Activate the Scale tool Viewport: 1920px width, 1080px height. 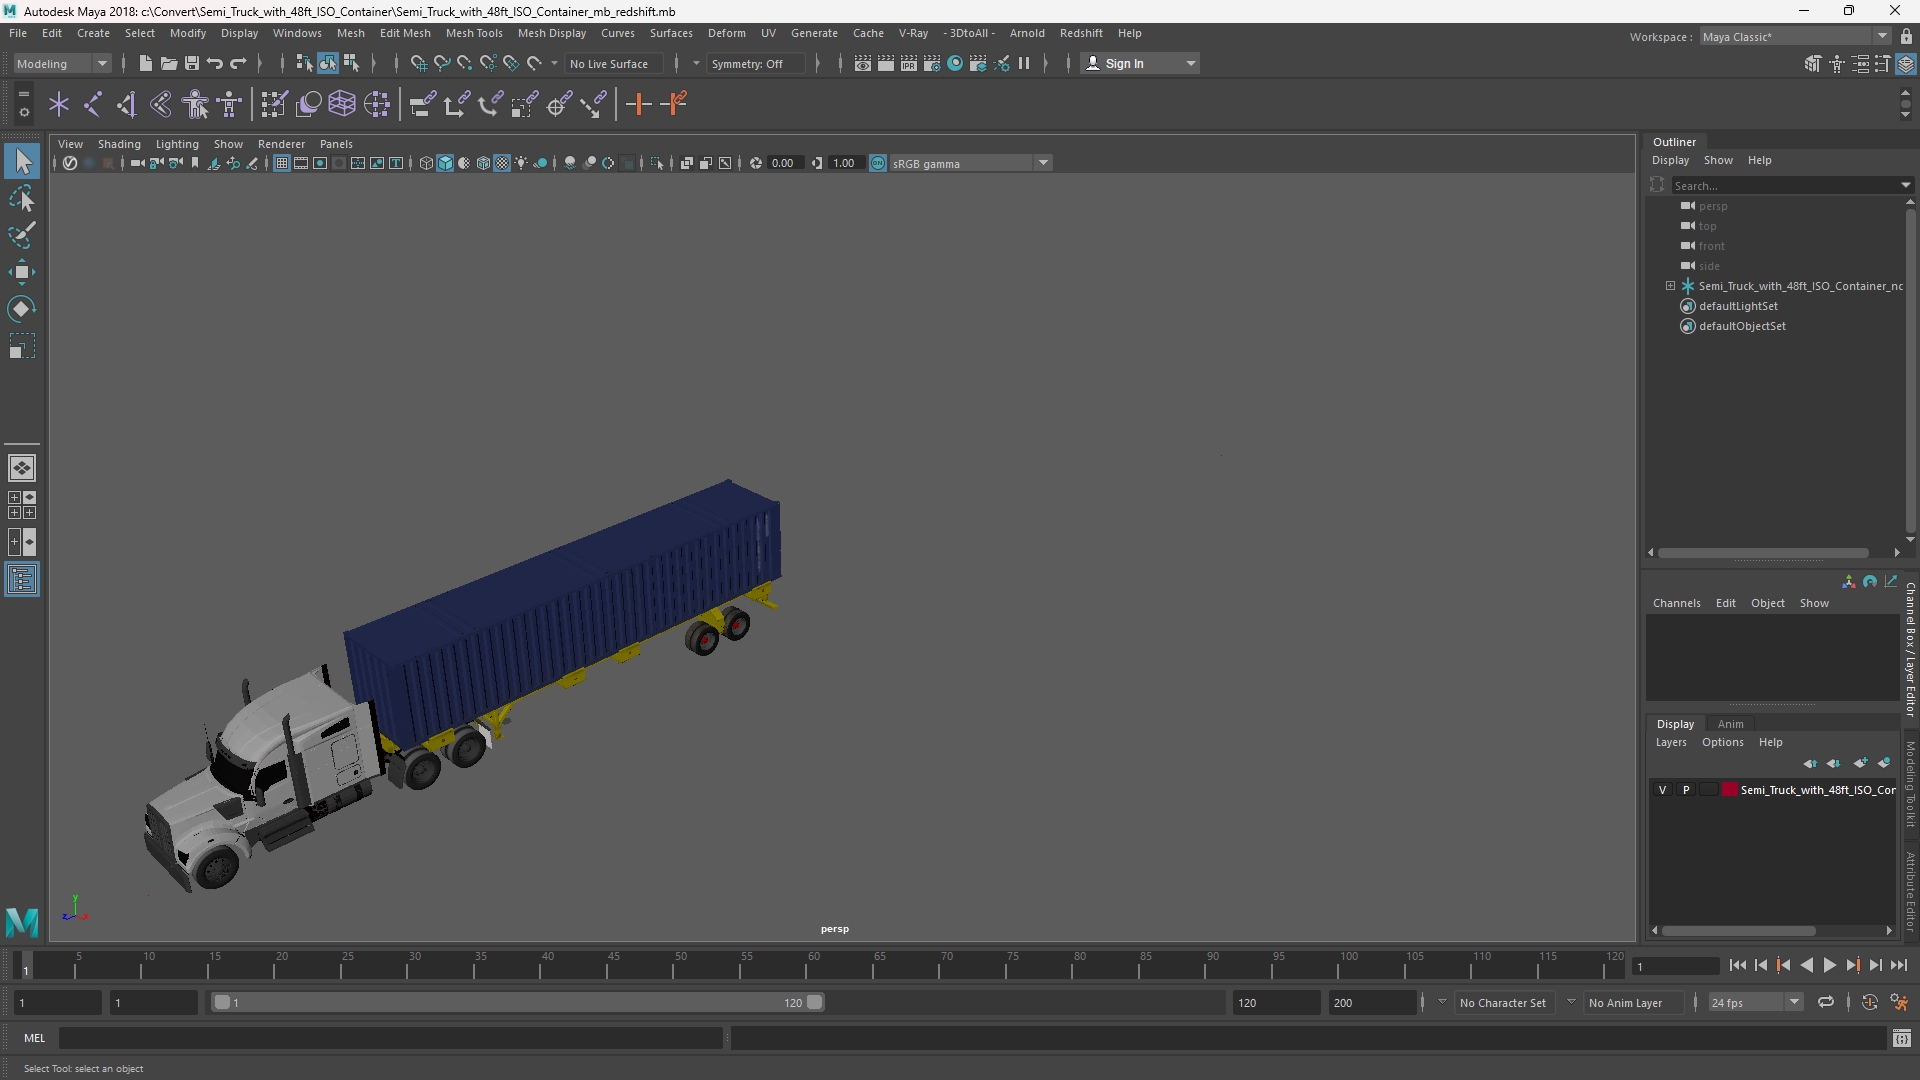coord(22,346)
